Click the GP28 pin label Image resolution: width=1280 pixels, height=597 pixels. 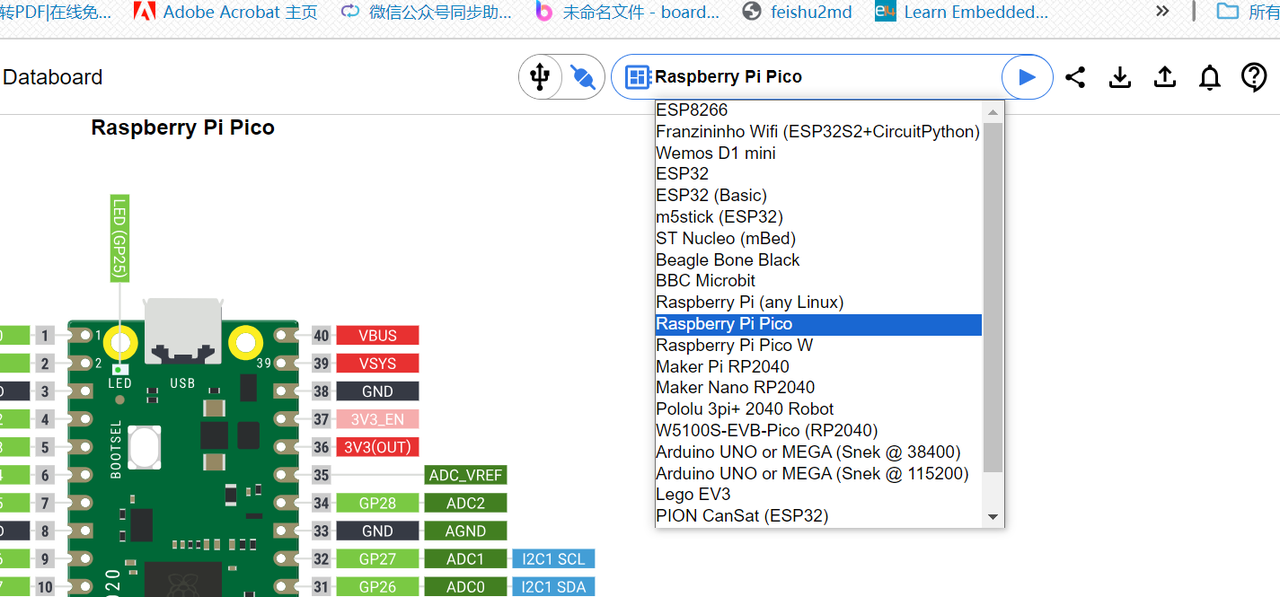[378, 504]
